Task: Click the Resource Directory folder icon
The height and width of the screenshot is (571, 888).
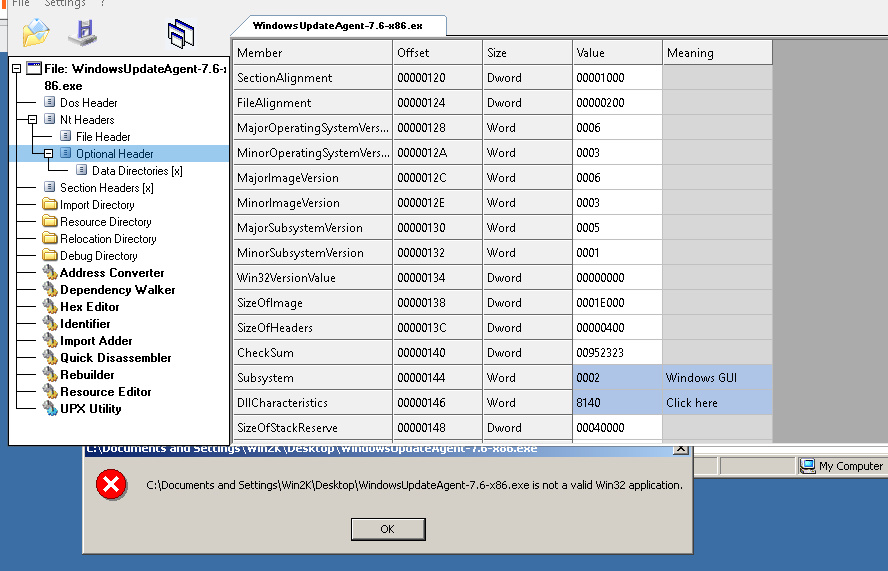Action: (50, 221)
